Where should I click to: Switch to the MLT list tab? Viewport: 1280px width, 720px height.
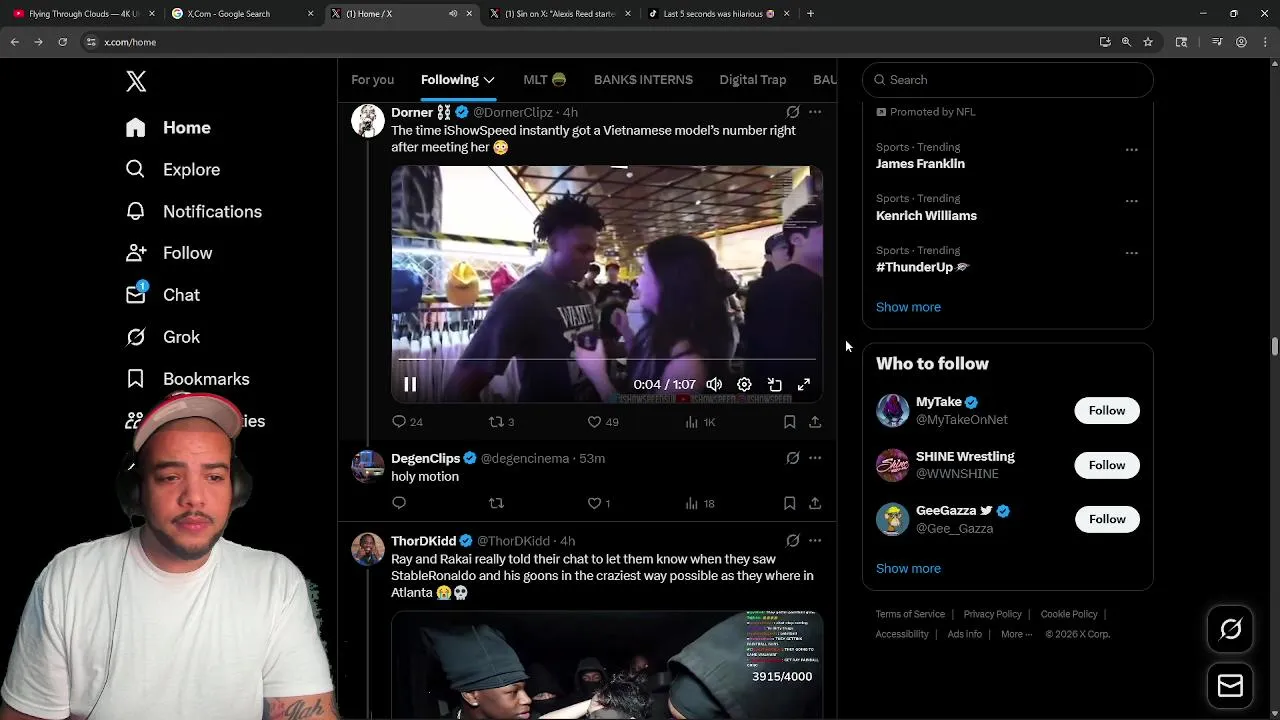tap(545, 80)
